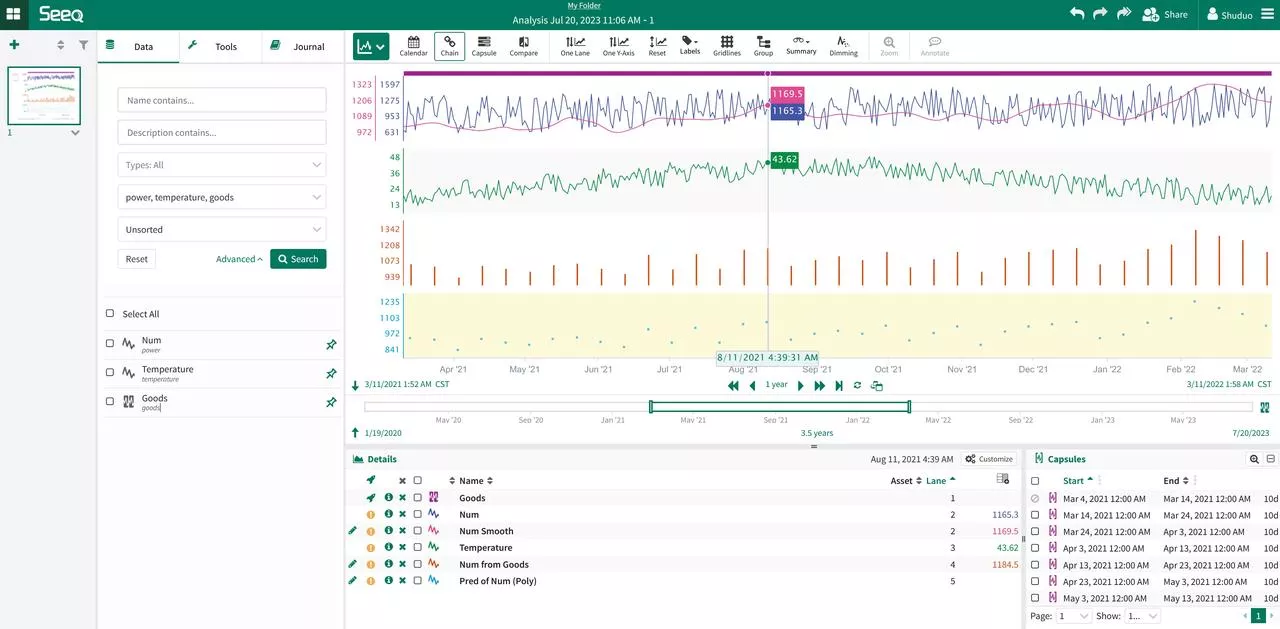
Task: Open the Labels dropdown menu
Action: (x=690, y=46)
